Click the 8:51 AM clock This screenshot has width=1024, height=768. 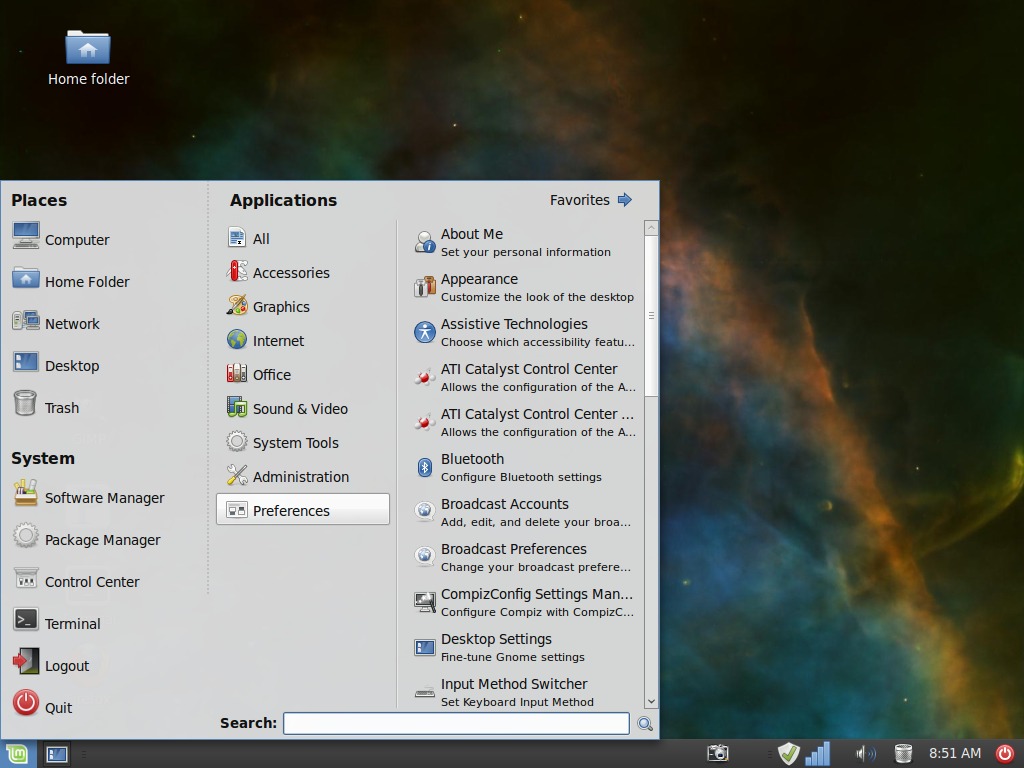pos(955,754)
